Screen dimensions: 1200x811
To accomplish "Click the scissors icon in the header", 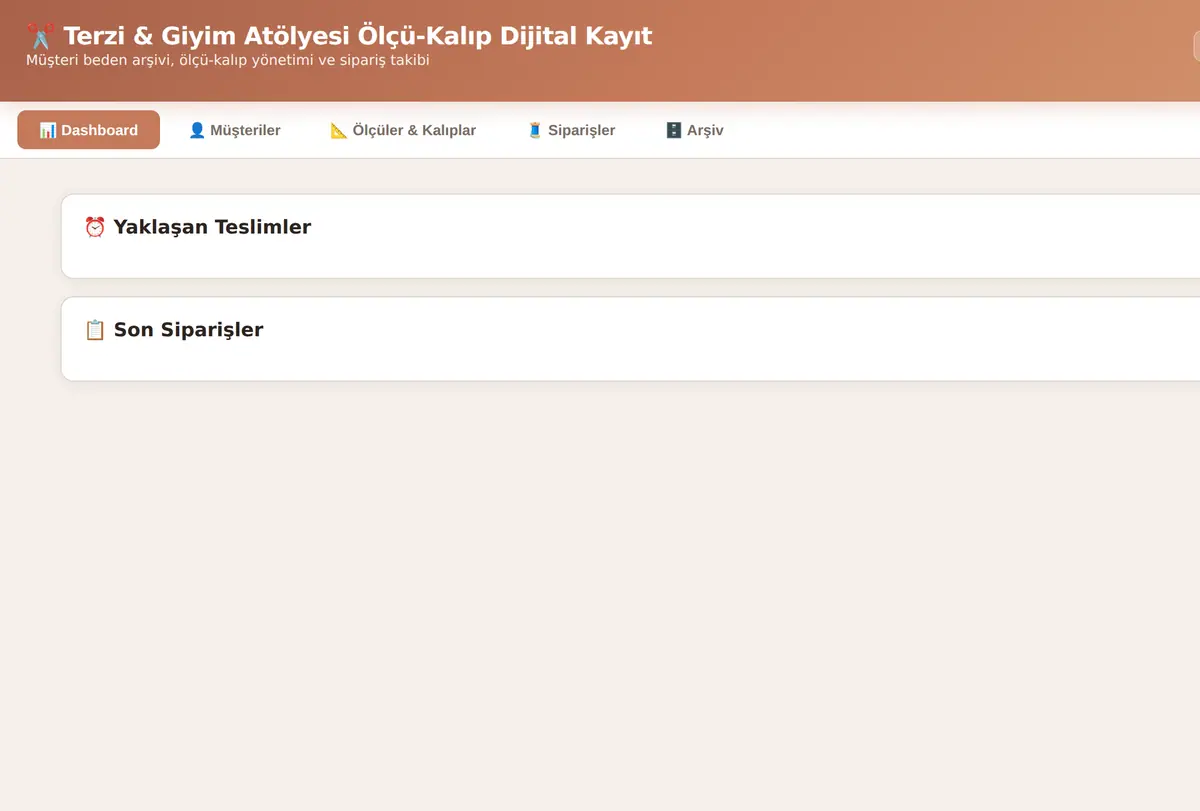I will point(41,37).
